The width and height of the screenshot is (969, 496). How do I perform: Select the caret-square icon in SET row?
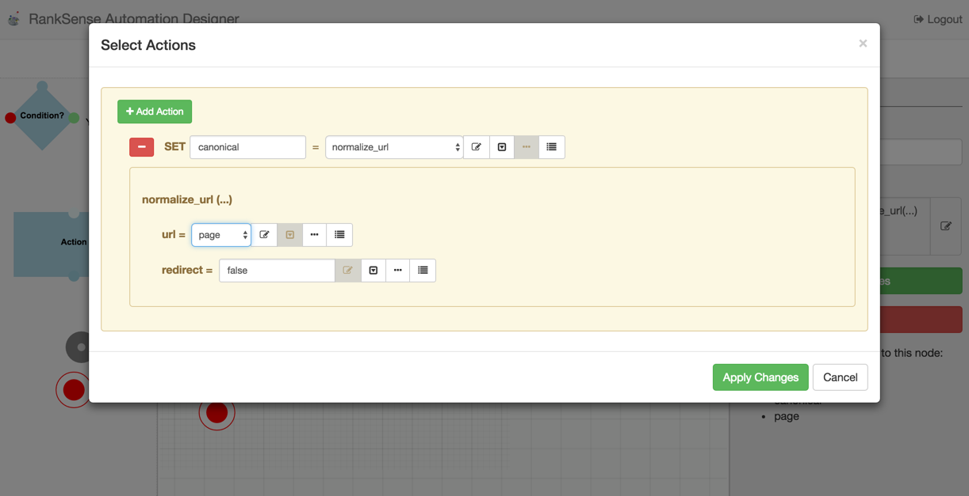tap(502, 147)
